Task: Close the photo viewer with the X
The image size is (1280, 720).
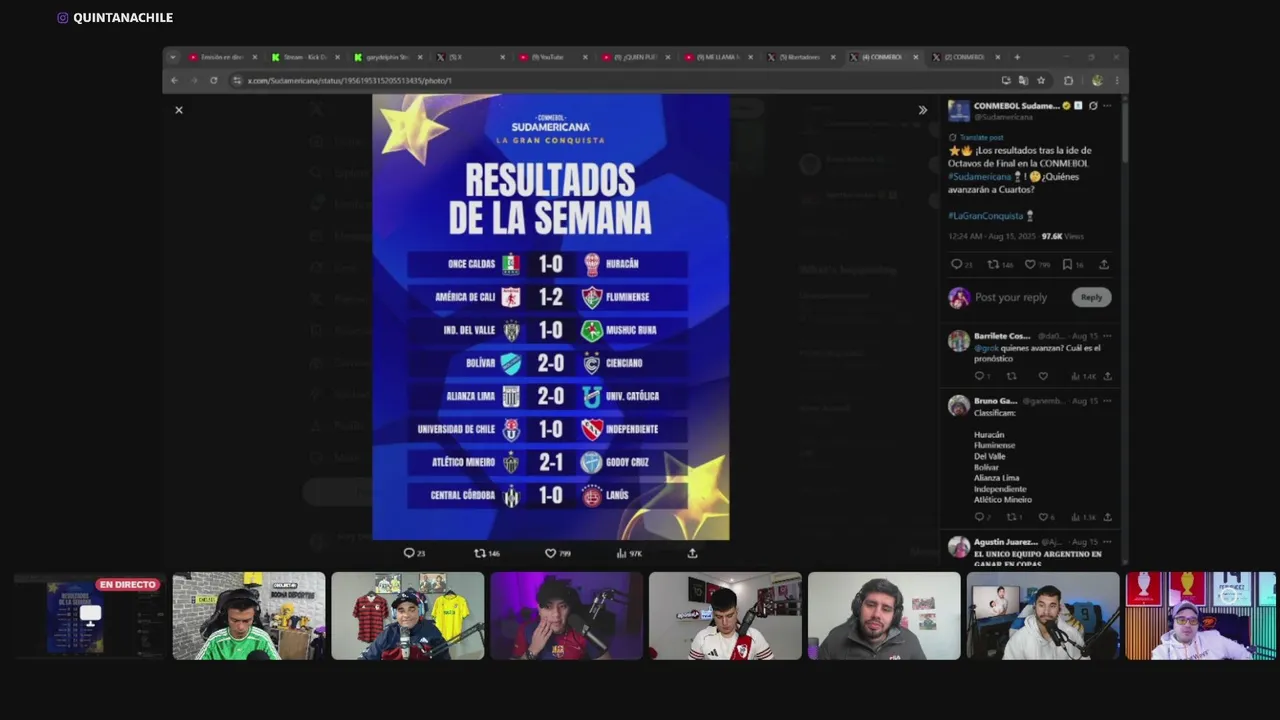Action: (179, 110)
